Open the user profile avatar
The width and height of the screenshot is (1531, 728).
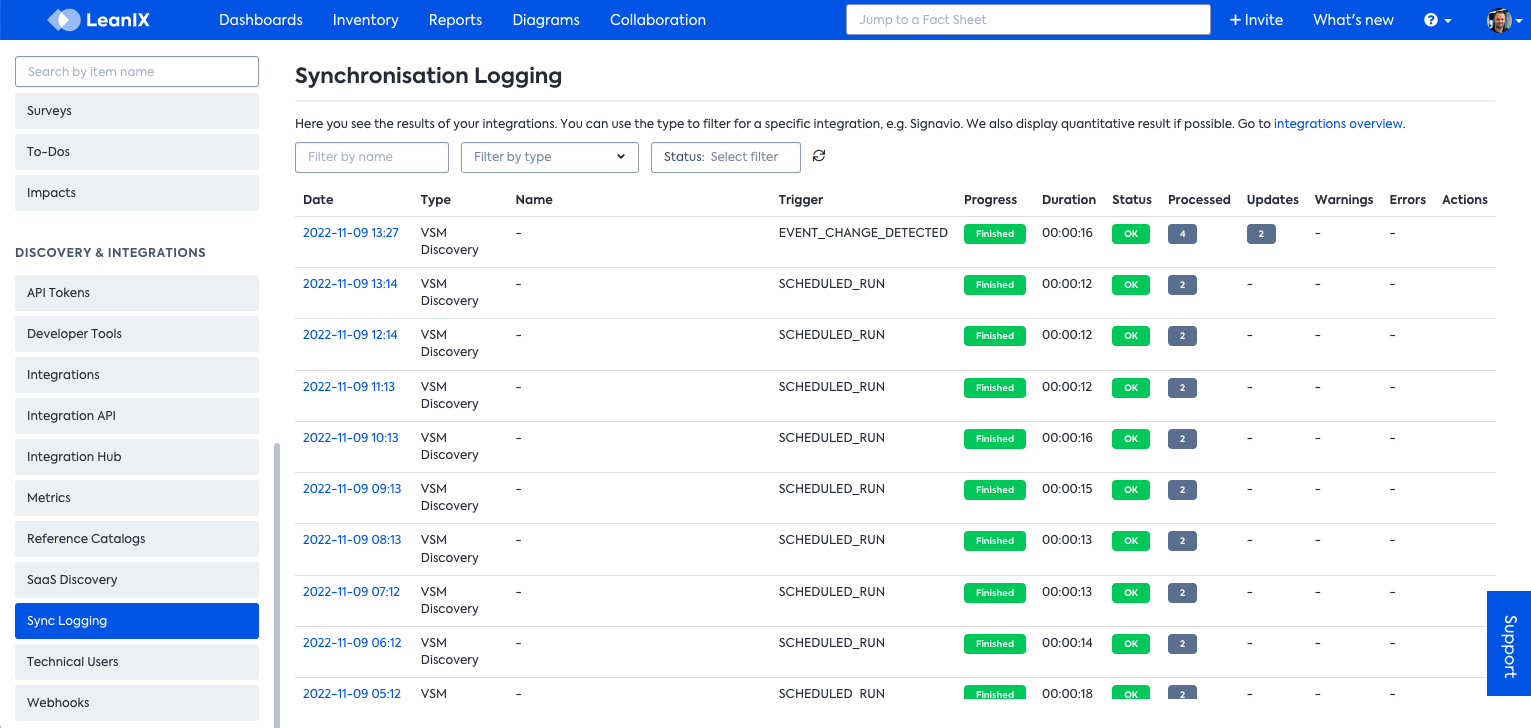point(1499,20)
